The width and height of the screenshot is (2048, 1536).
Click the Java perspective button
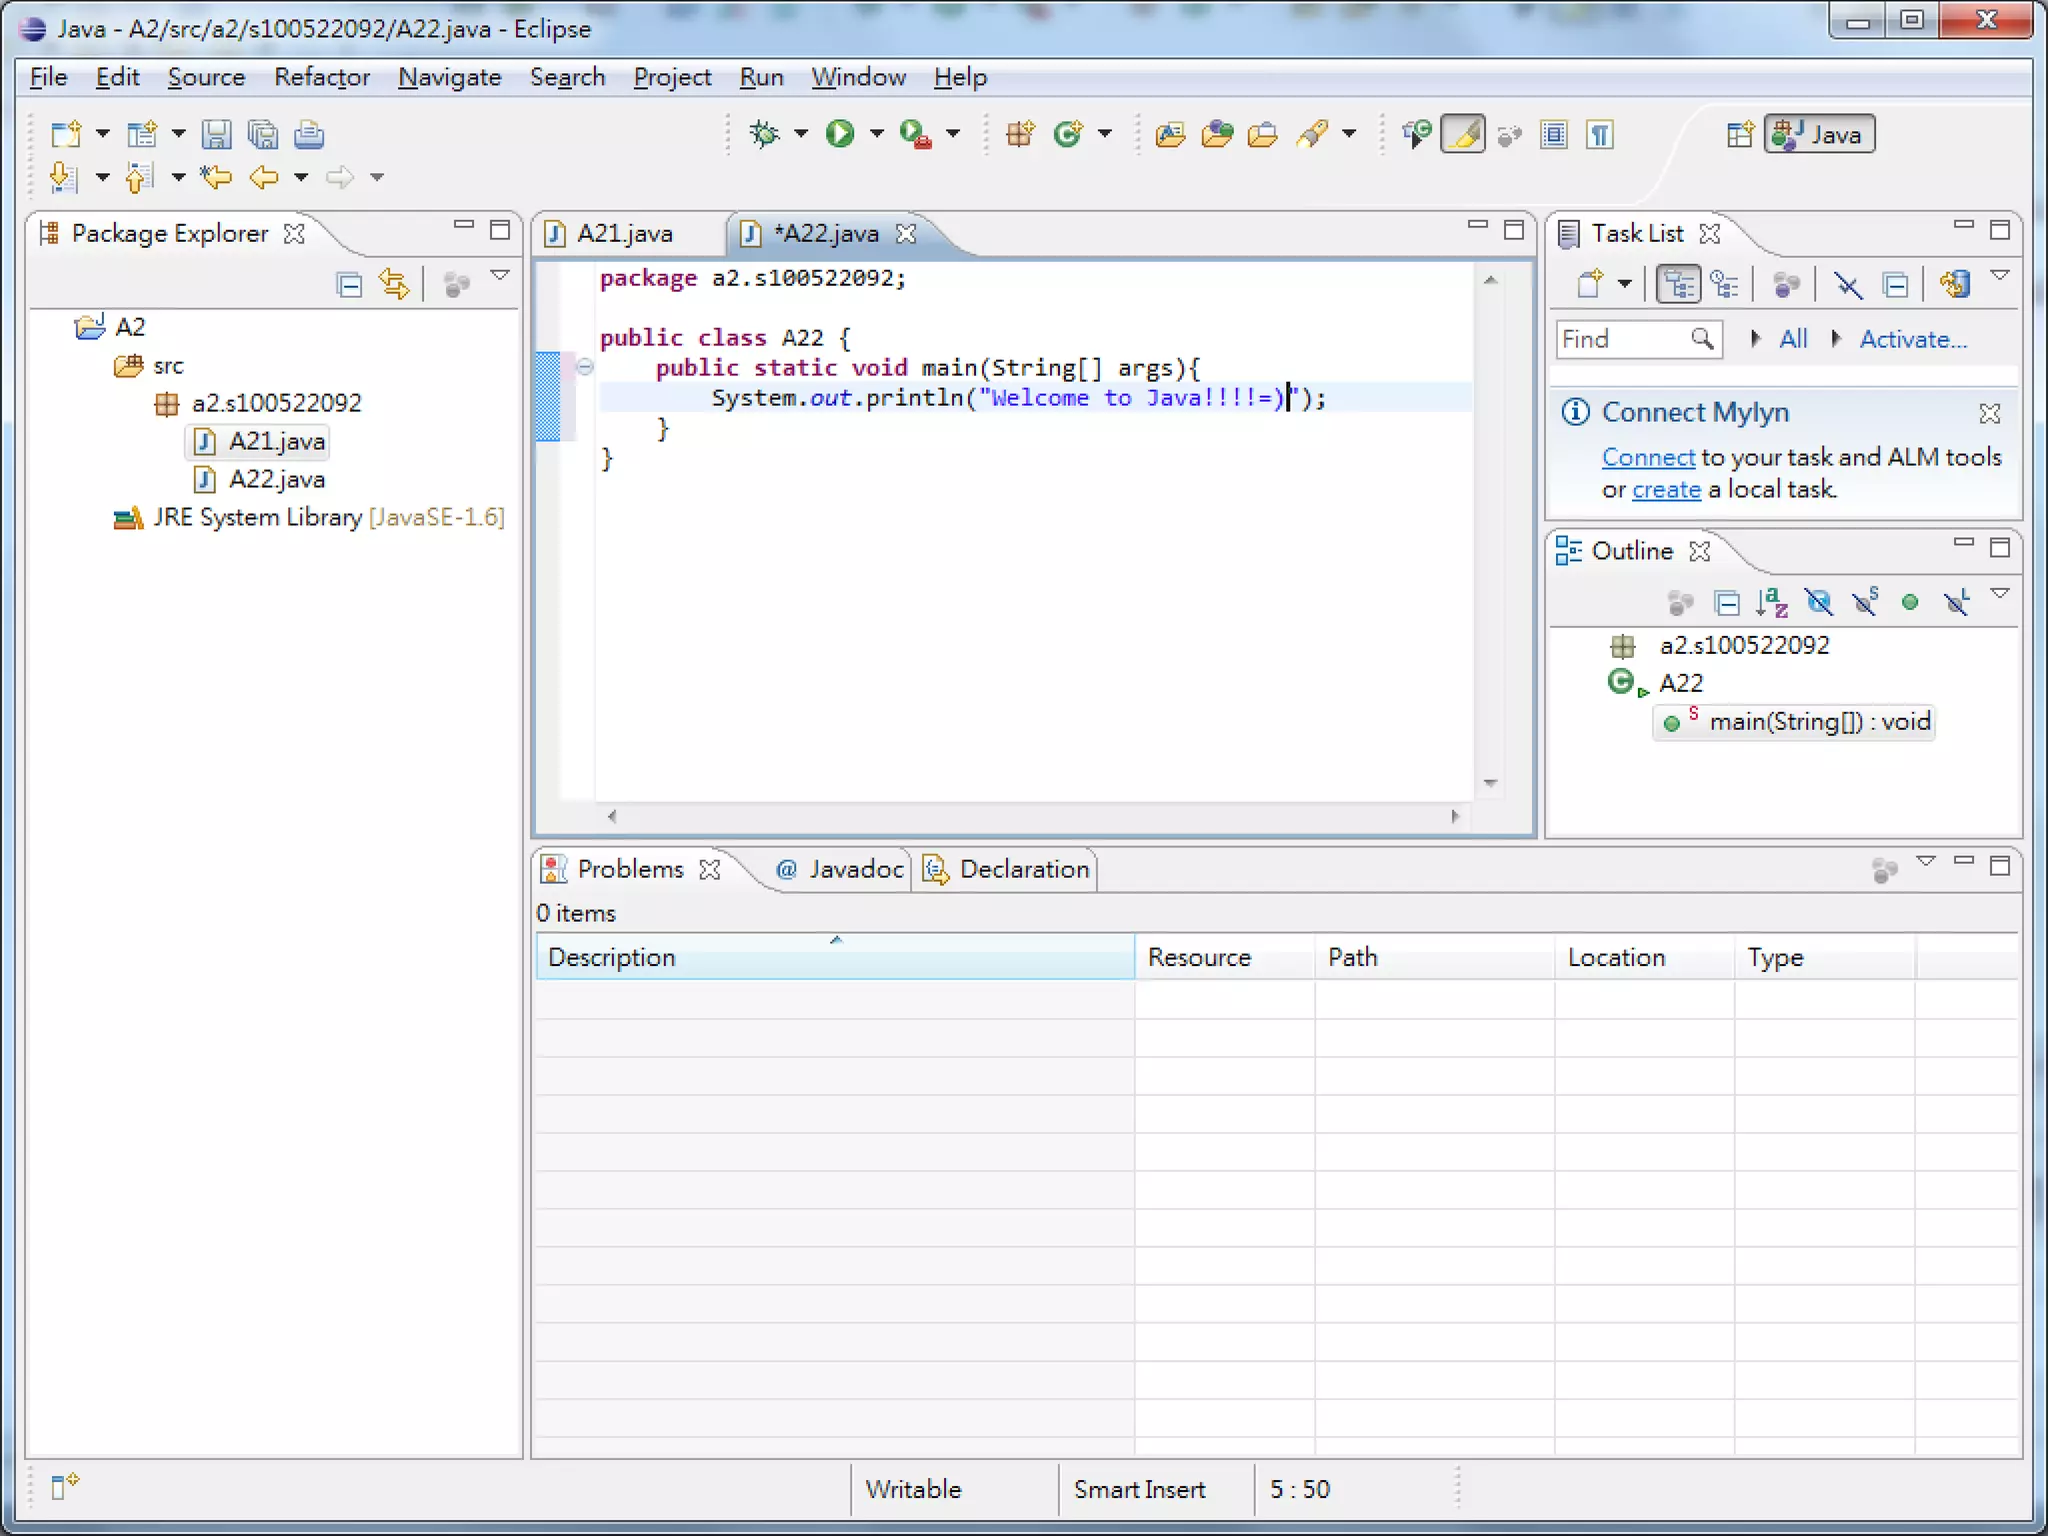[x=1820, y=134]
